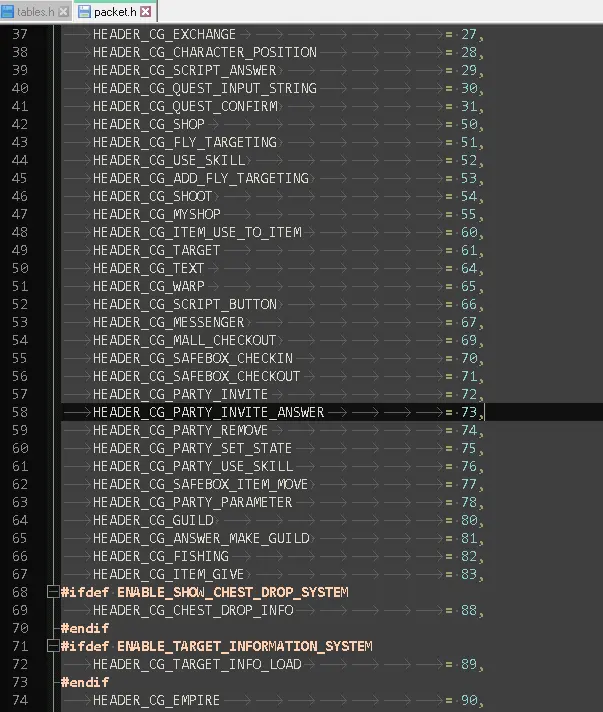
Task: Click on HEADER_CG_PARTY_INVITE_ANSWER text
Action: pyautogui.click(x=208, y=412)
